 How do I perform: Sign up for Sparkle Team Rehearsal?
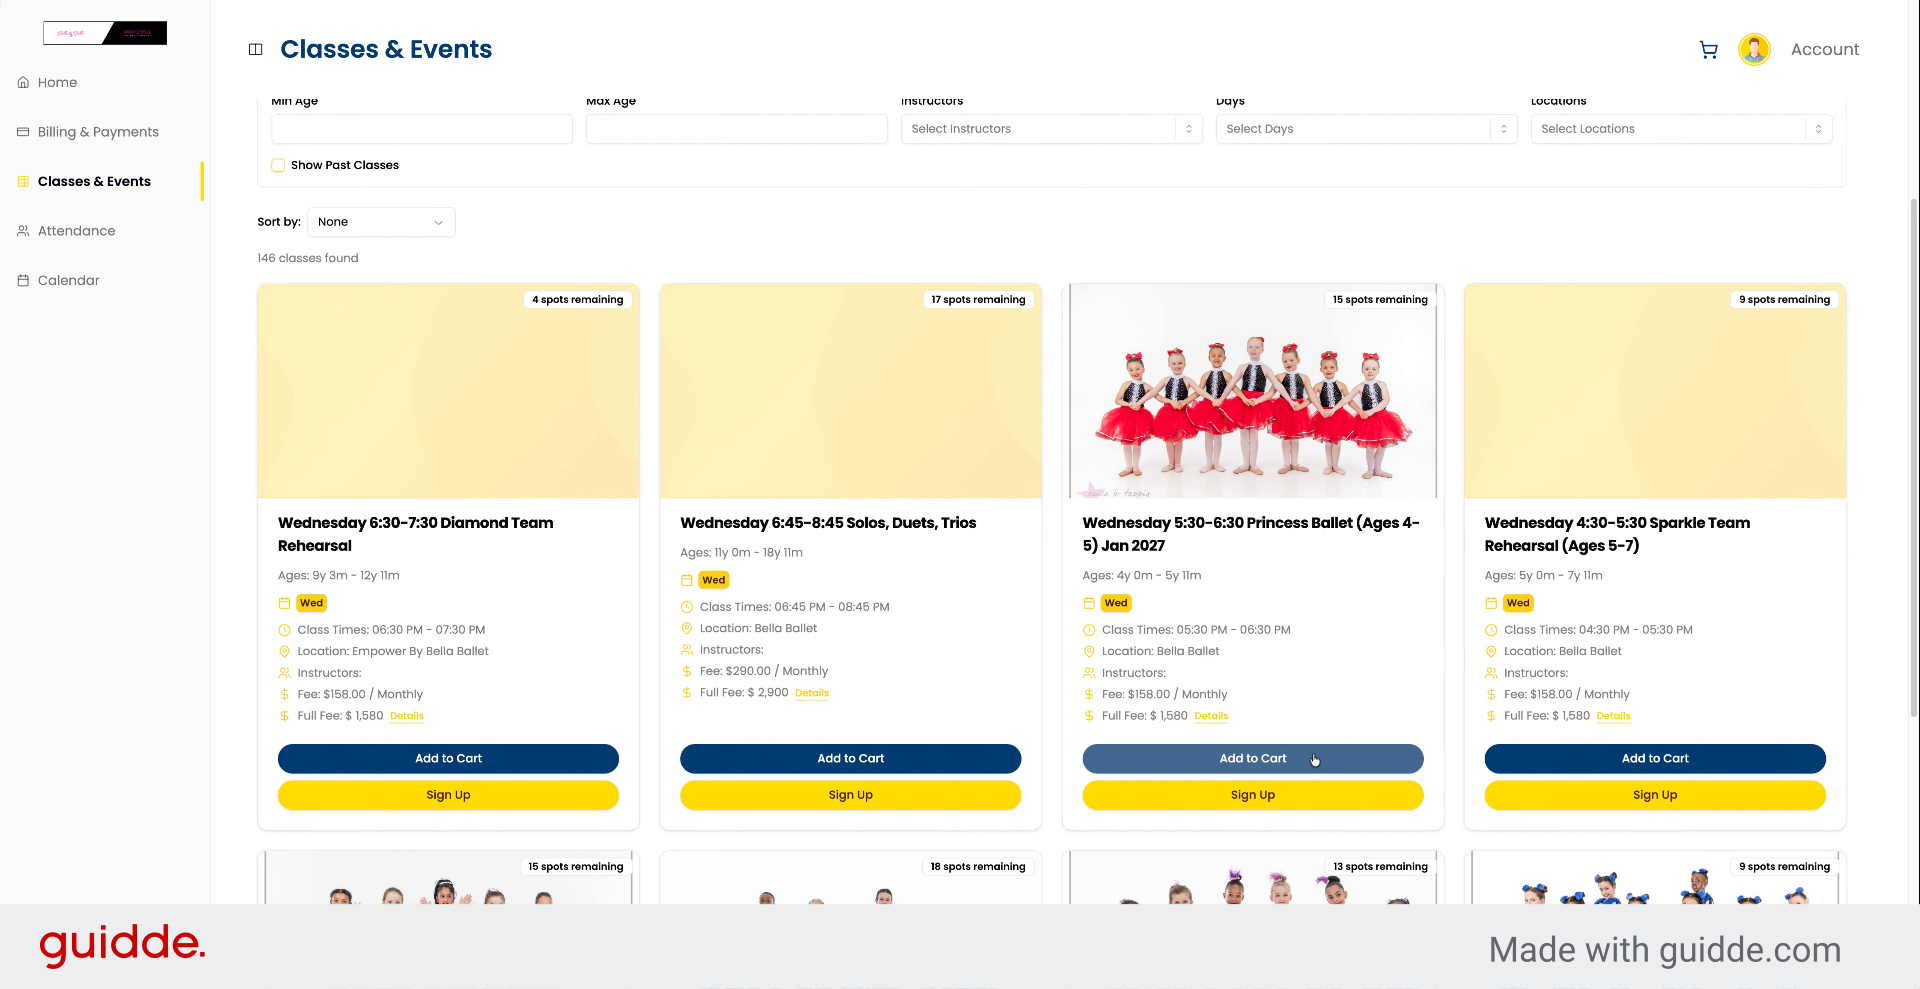point(1655,795)
